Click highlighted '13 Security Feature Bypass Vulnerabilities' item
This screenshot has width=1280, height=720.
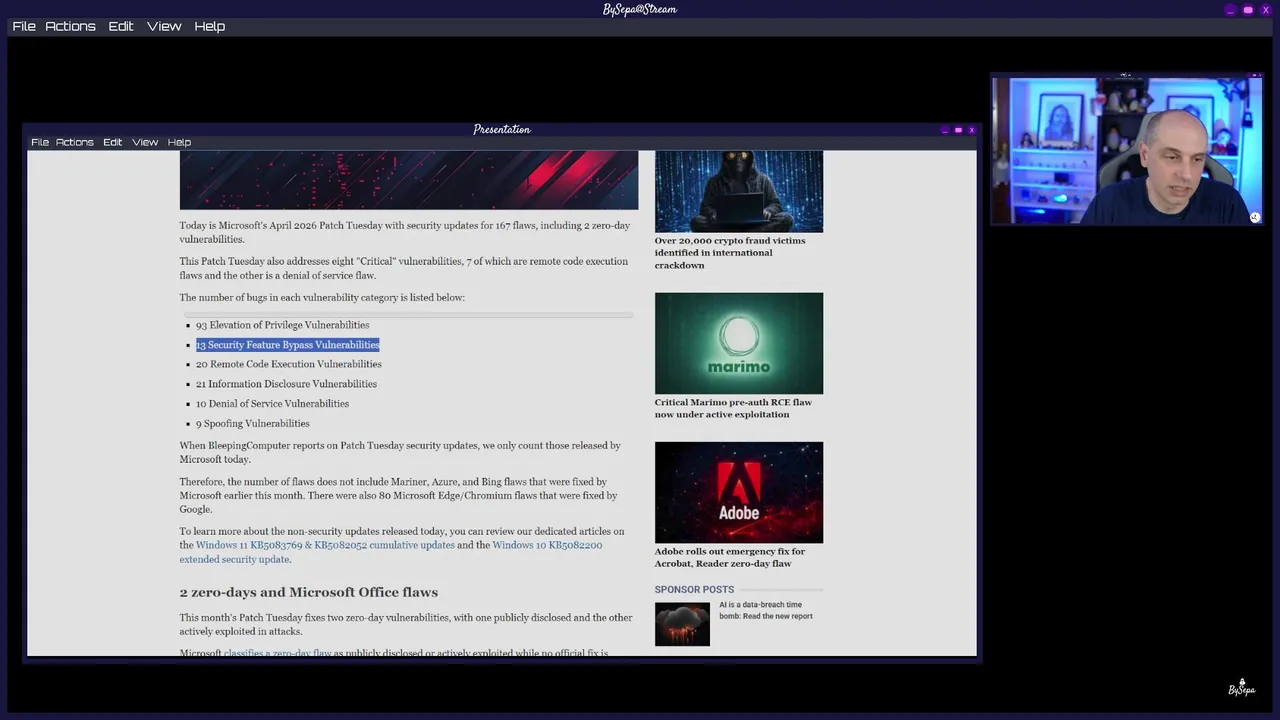[x=288, y=345]
